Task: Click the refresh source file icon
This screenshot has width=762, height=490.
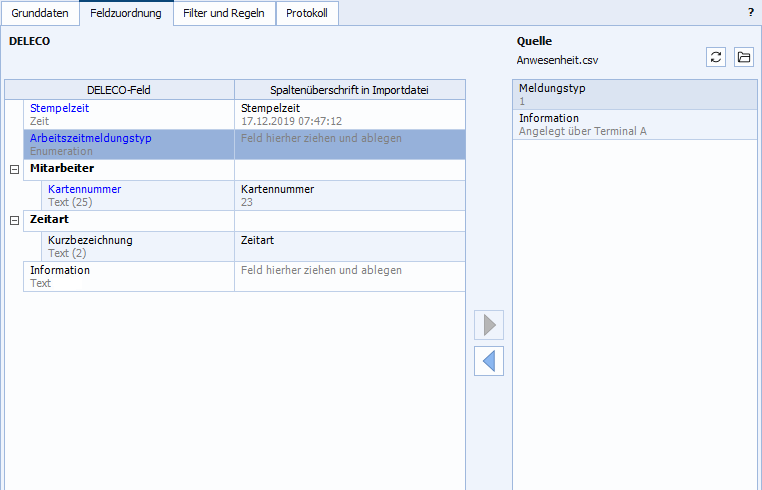Action: coord(716,57)
